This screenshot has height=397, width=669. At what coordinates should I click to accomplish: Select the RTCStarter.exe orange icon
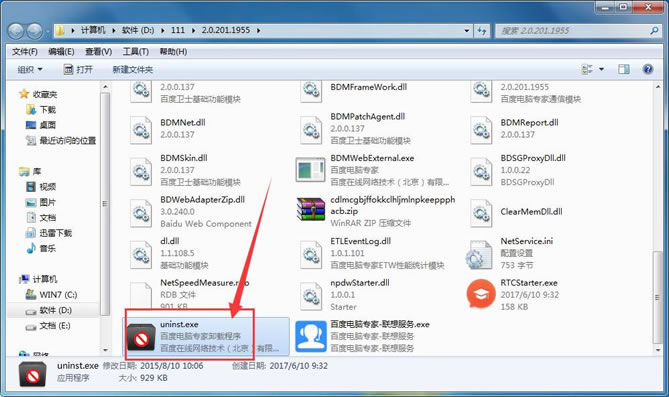point(481,294)
